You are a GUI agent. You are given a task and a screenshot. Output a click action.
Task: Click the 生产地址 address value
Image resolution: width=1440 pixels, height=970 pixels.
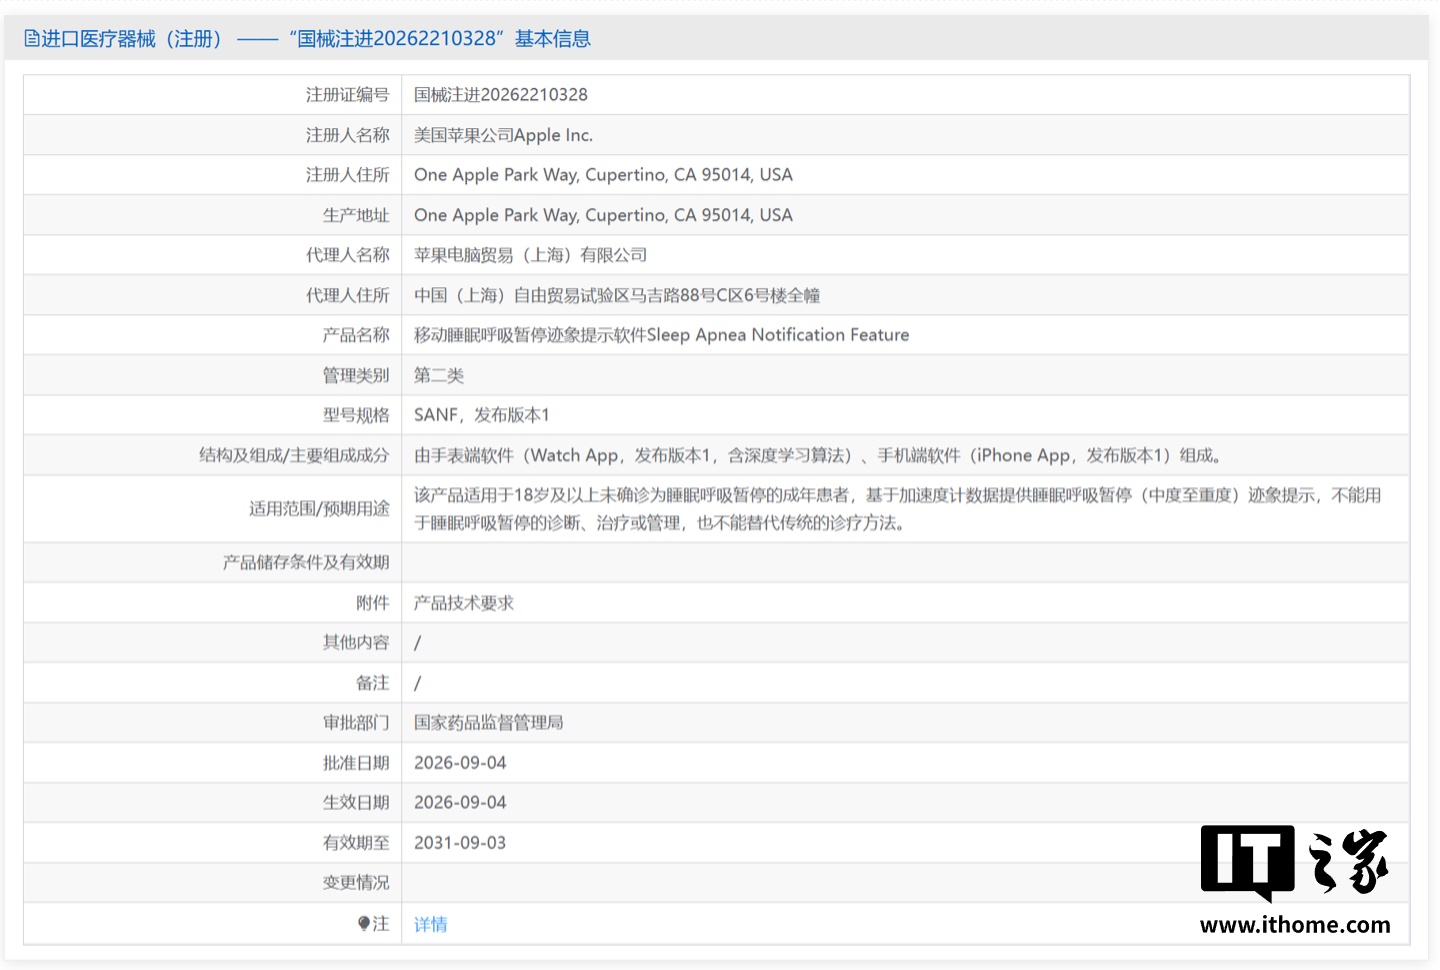[x=603, y=215]
